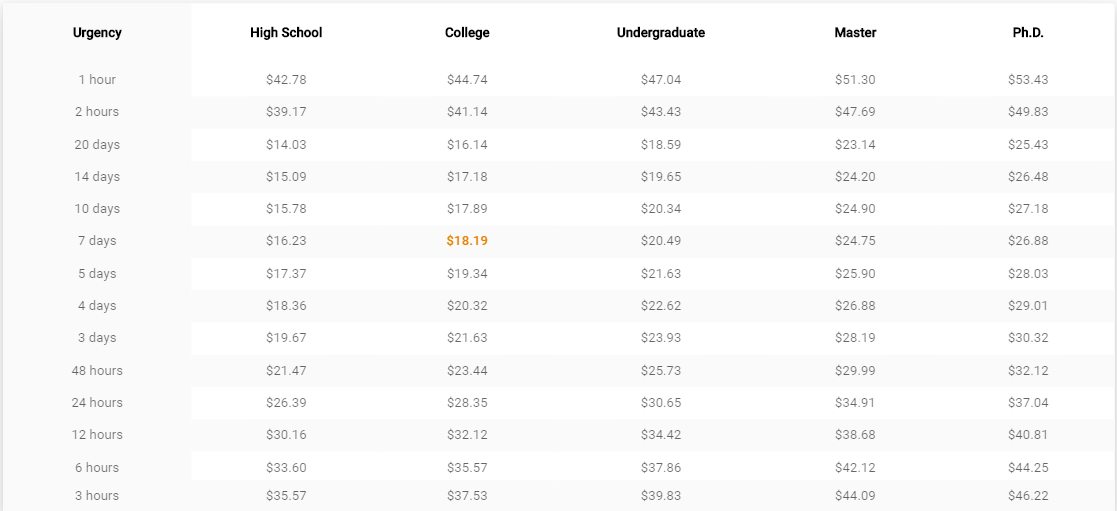The height and width of the screenshot is (511, 1117).
Task: Choose the $42.12 Master 6 hours price
Action: [856, 468]
